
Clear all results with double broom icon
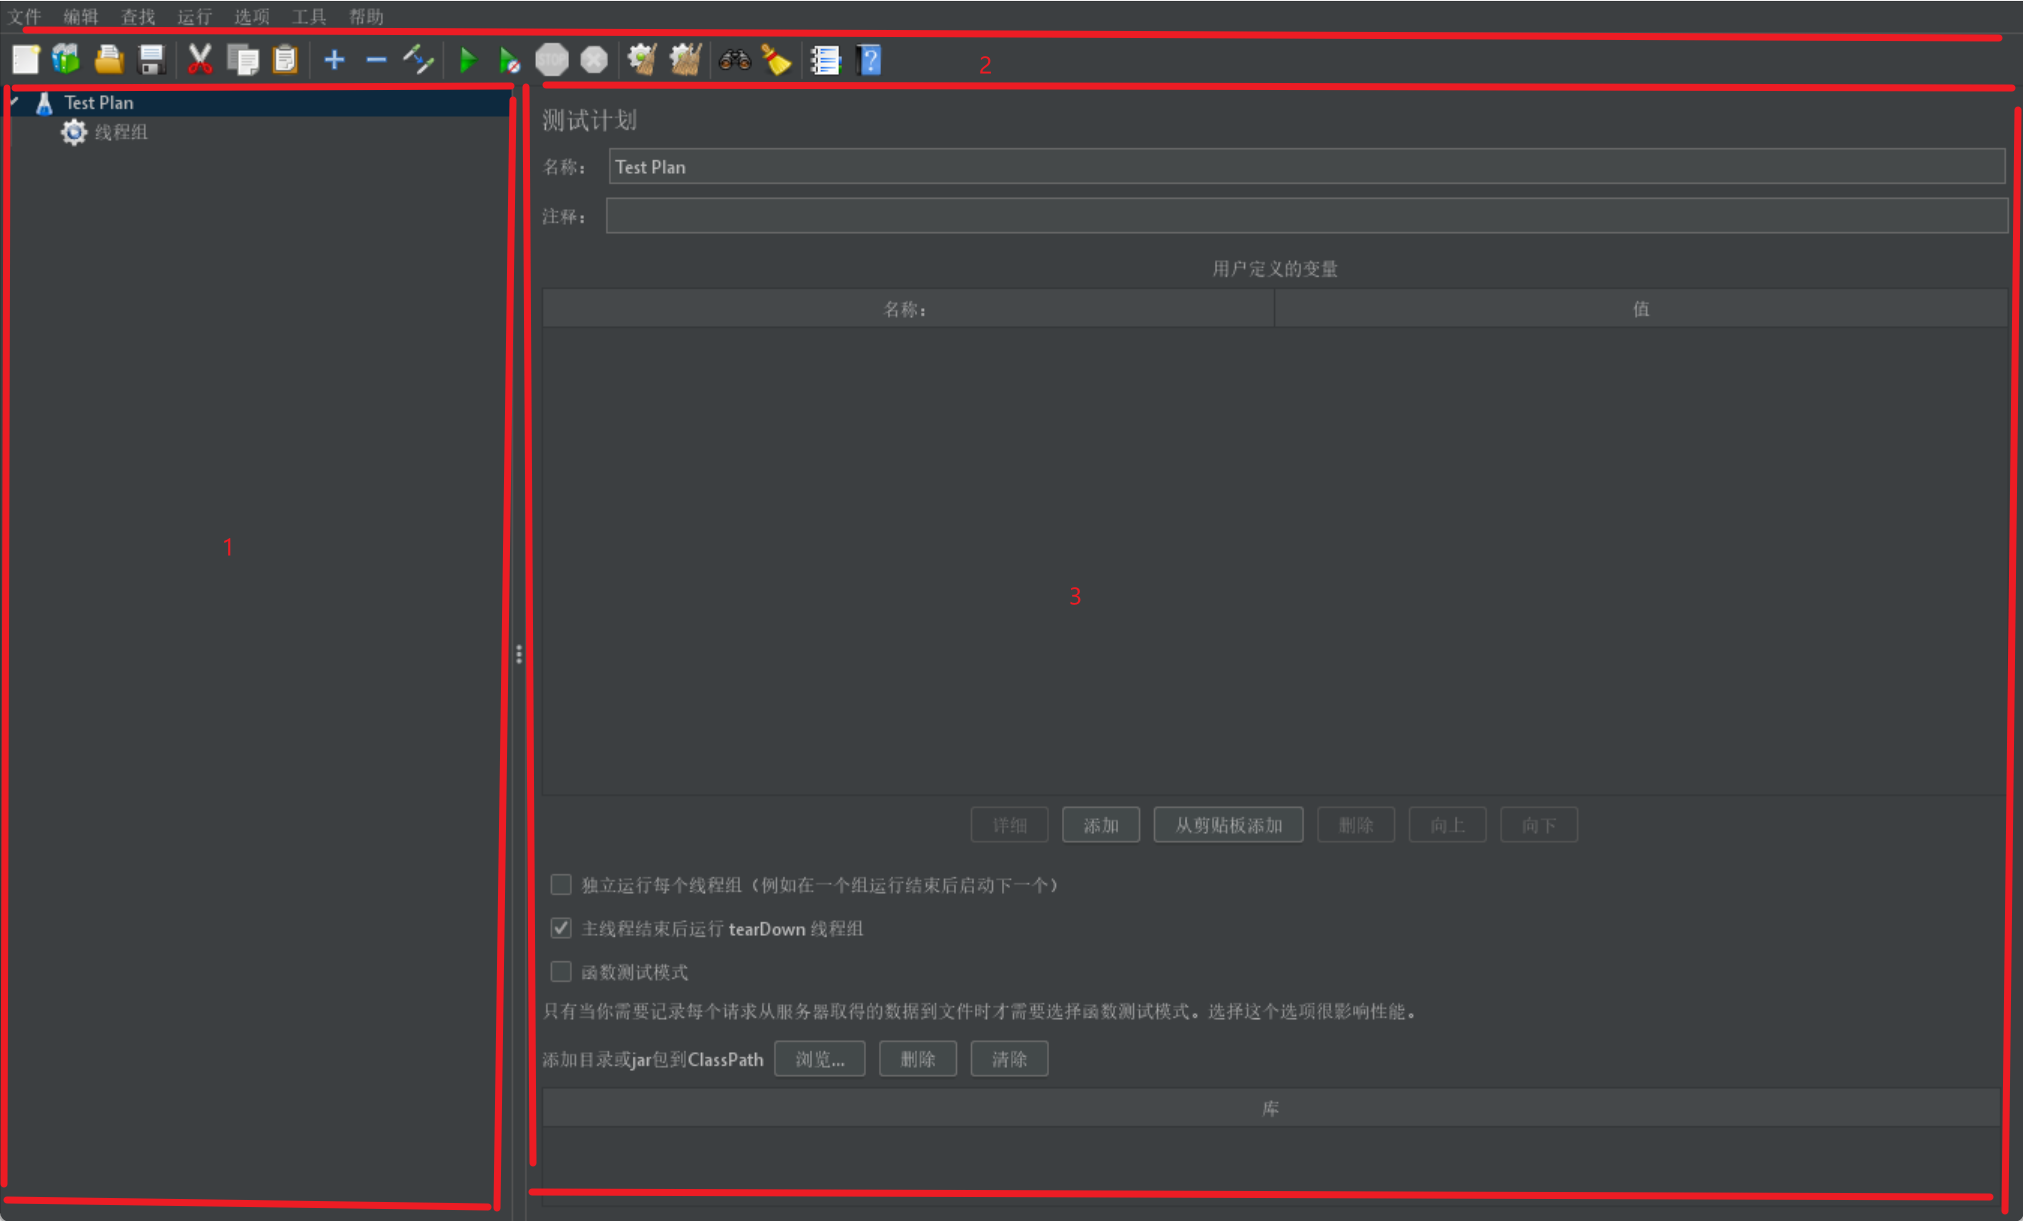(686, 60)
